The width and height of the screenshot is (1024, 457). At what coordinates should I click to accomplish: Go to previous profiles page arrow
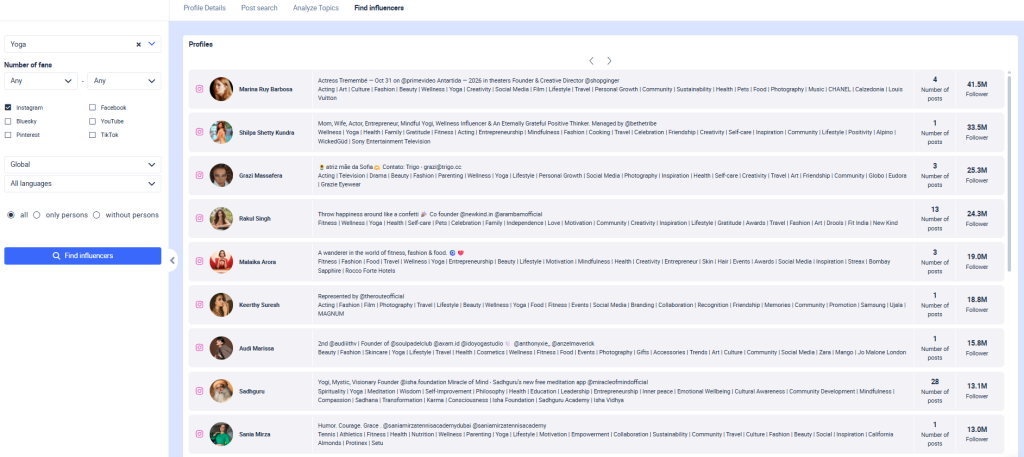pyautogui.click(x=591, y=61)
